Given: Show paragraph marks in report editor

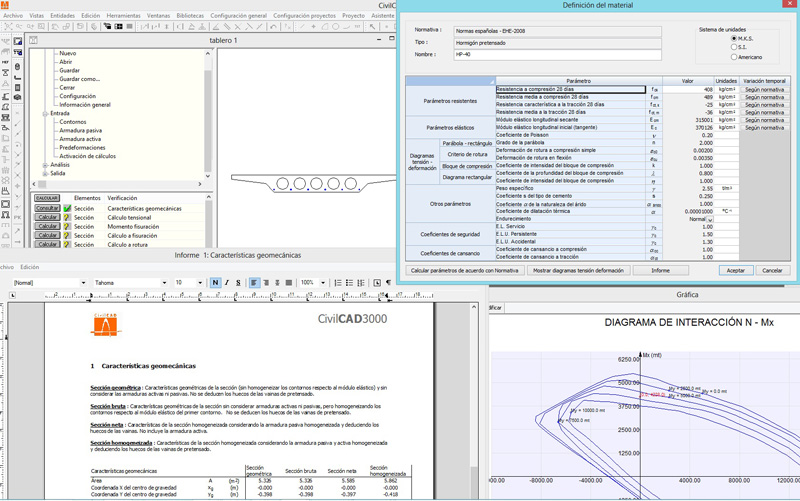Looking at the screenshot, I should pos(388,283).
